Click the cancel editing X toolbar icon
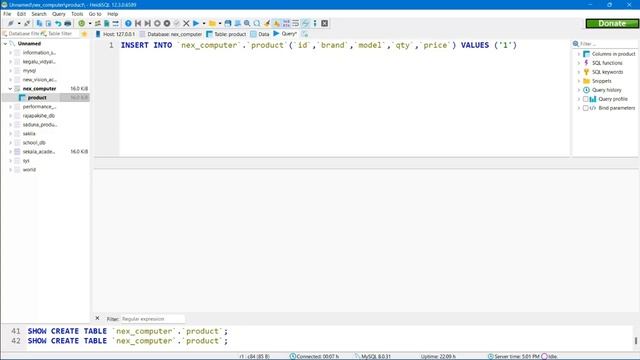The width and height of the screenshot is (640, 360). click(x=186, y=23)
